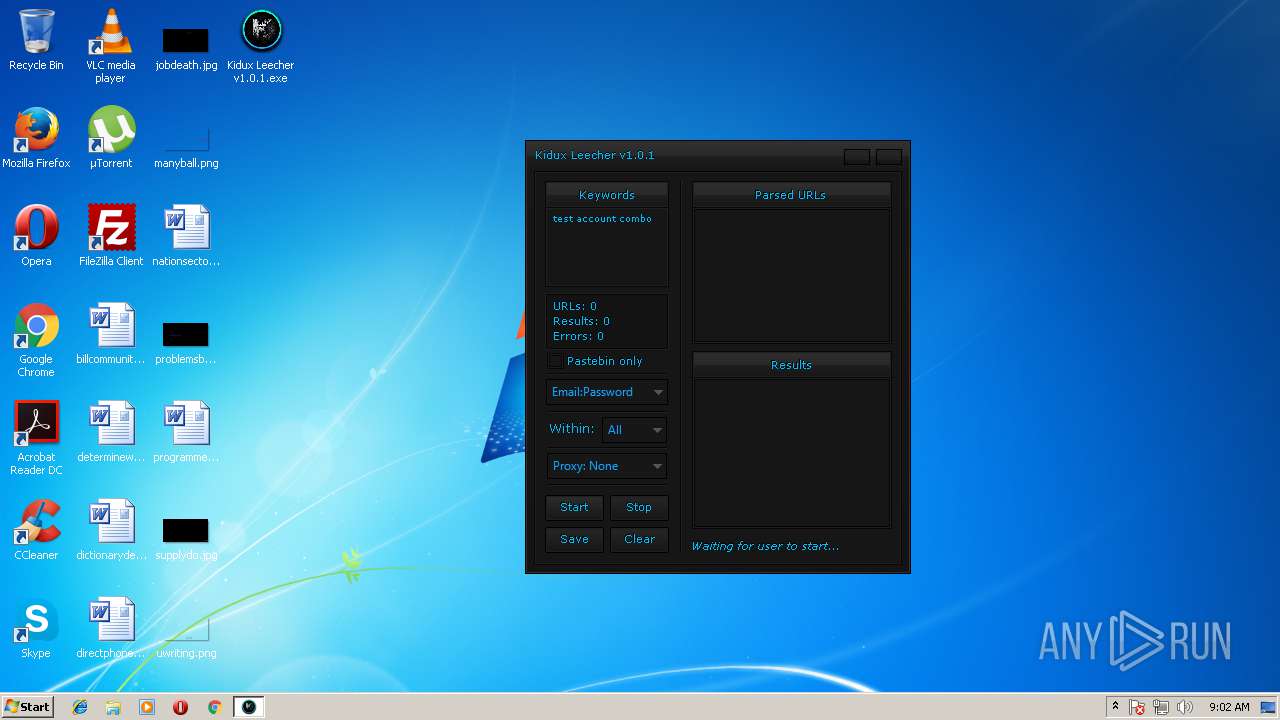Open the Email:Password format dropdown
This screenshot has width=1280, height=720.
click(x=607, y=392)
